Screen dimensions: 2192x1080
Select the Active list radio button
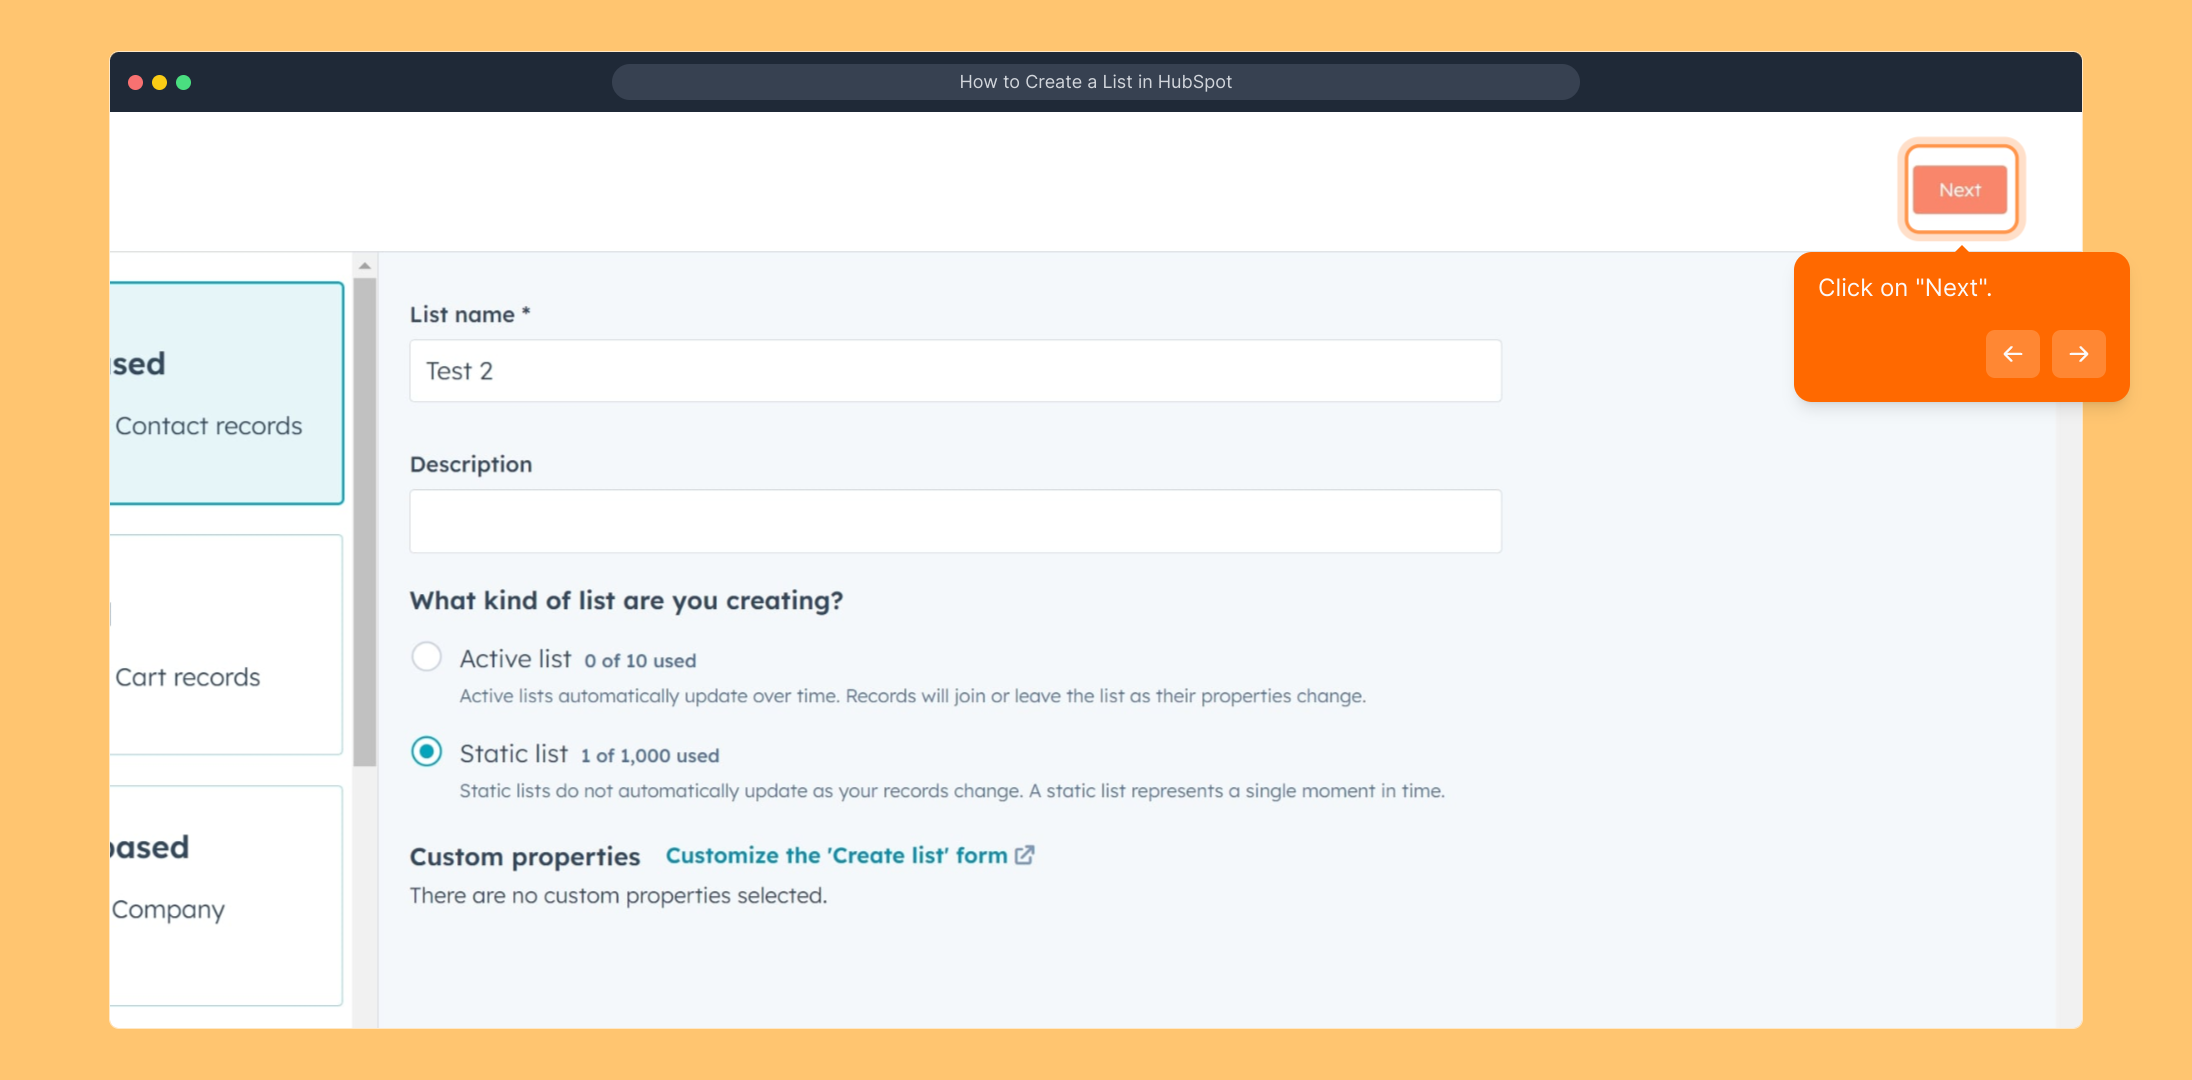(x=426, y=657)
